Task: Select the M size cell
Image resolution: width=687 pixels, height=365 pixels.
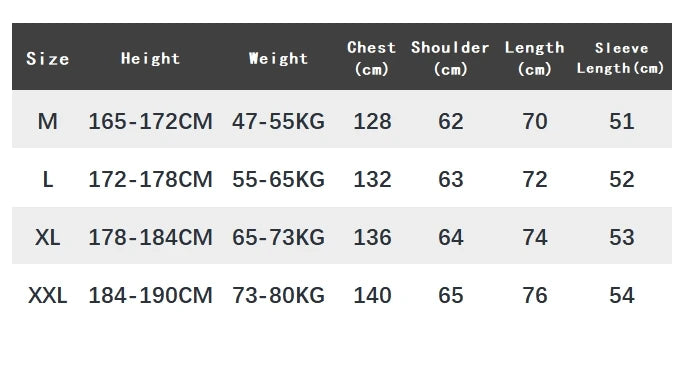Action: pos(47,121)
